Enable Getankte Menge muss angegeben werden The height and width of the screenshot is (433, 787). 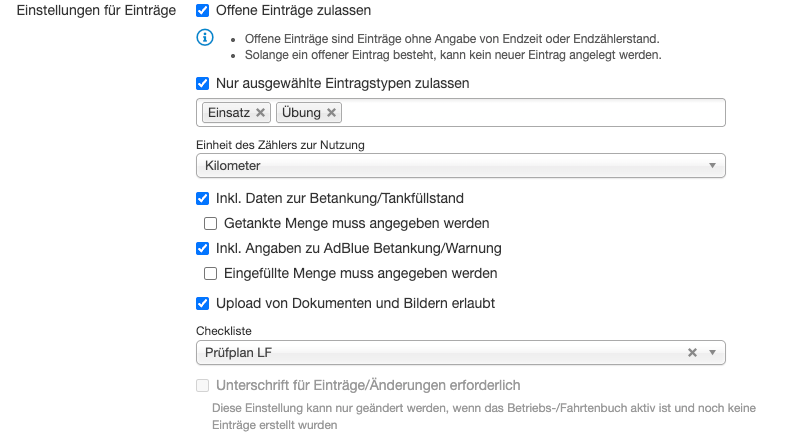click(211, 223)
